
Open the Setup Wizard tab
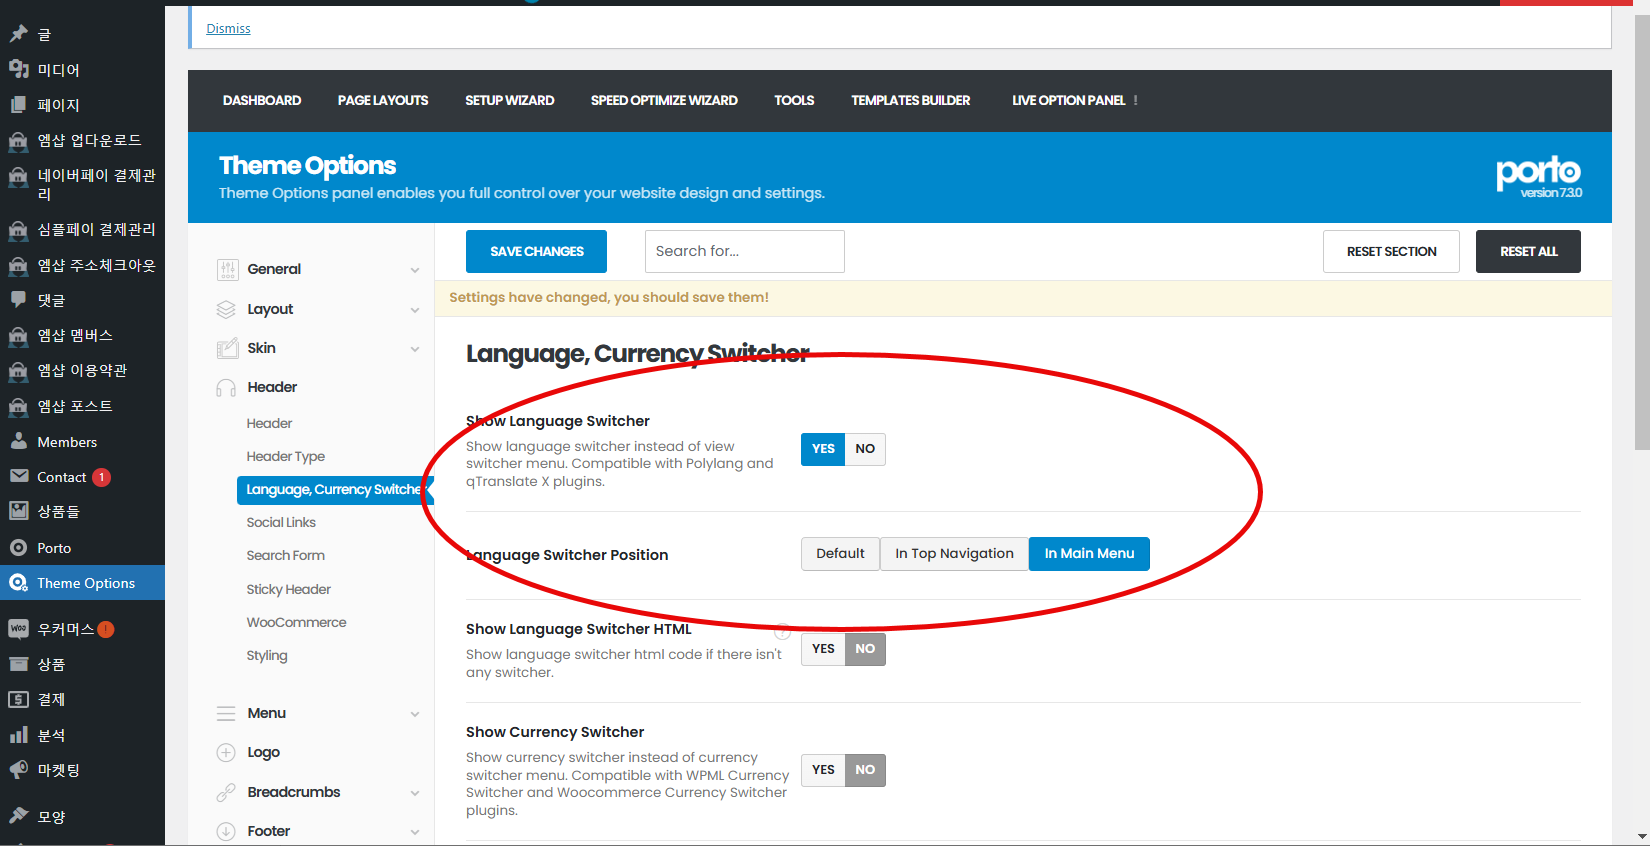coord(509,101)
